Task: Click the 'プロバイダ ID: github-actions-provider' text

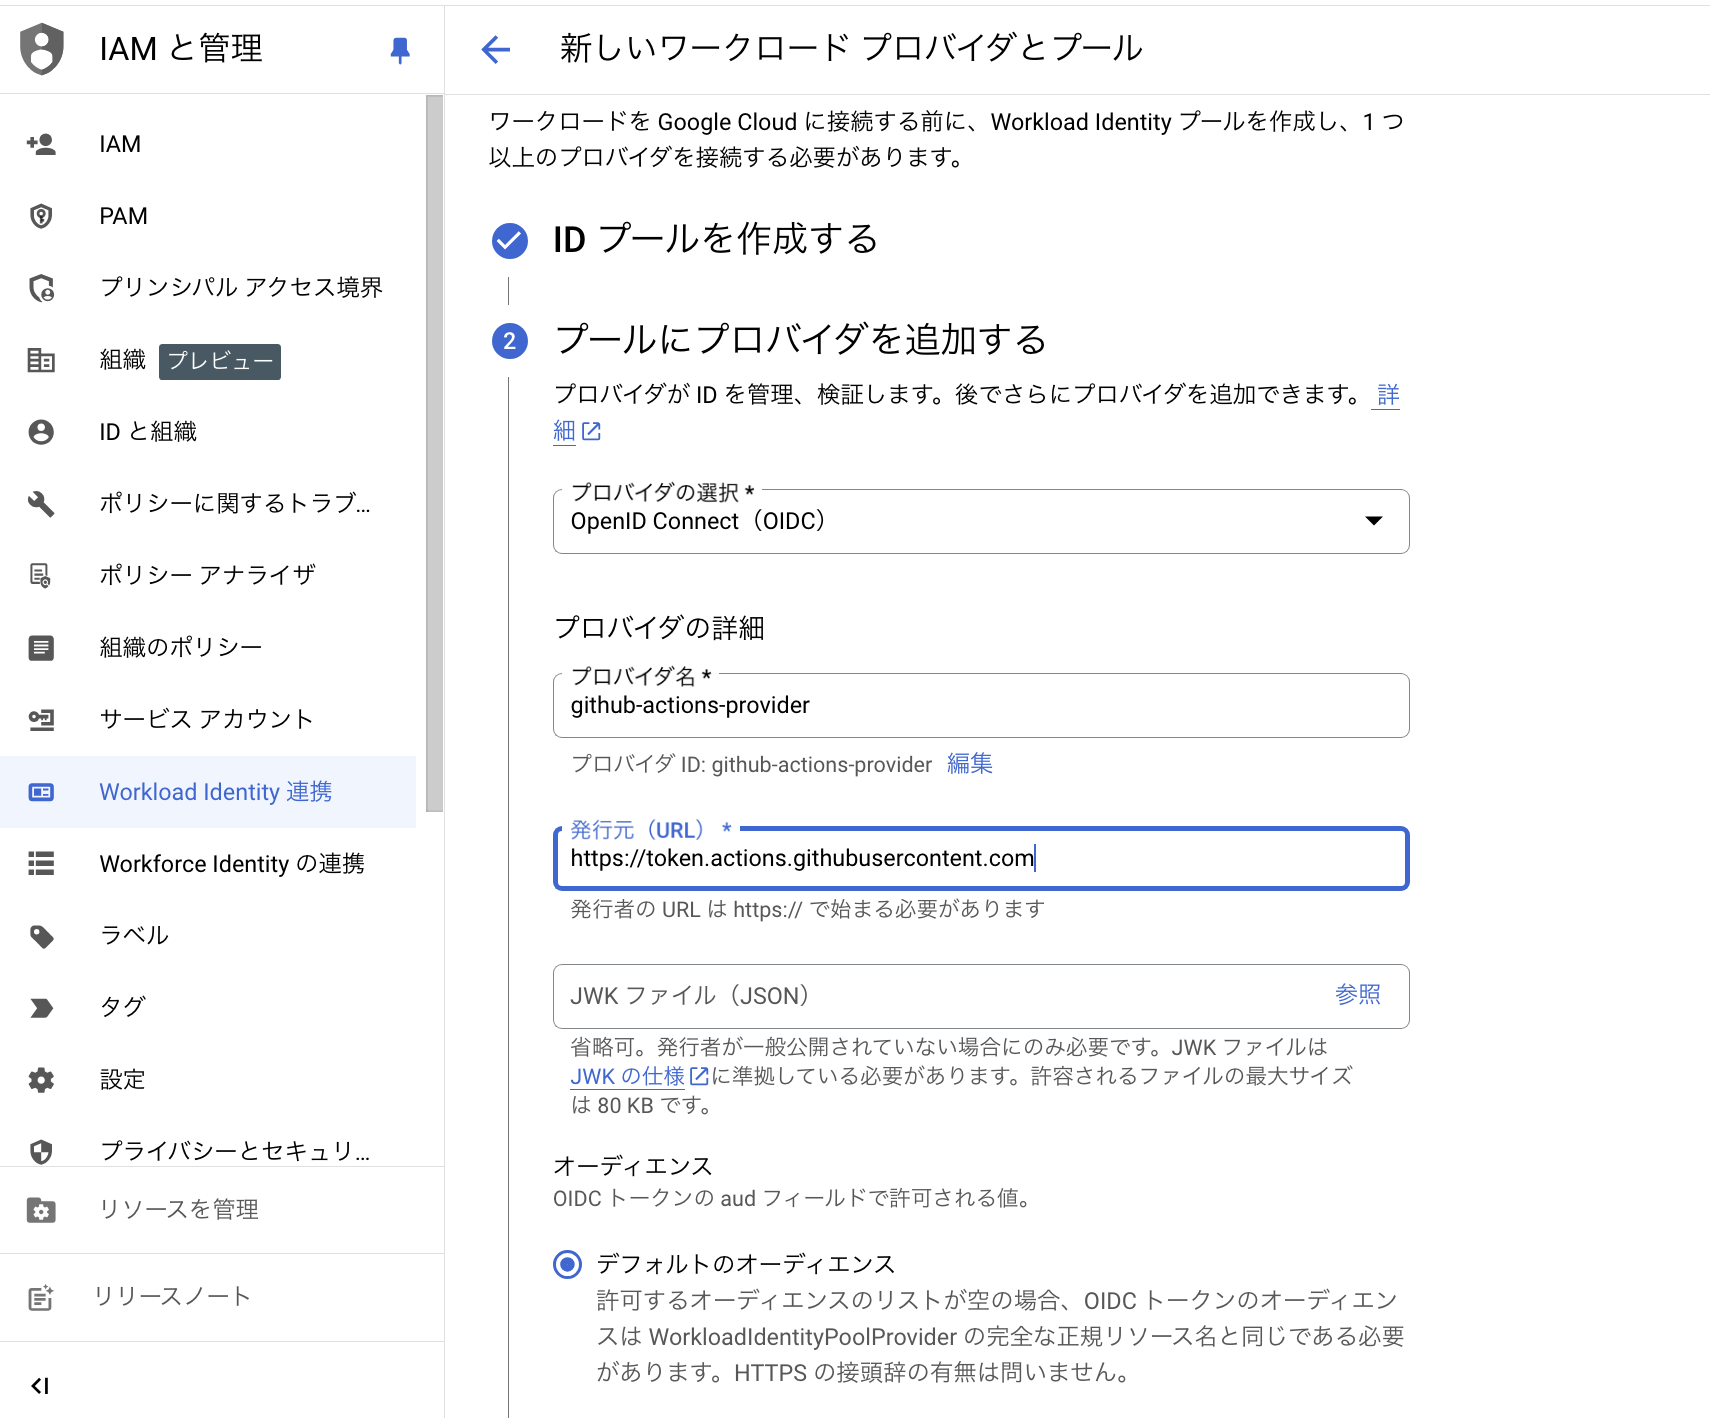Action: coord(751,765)
